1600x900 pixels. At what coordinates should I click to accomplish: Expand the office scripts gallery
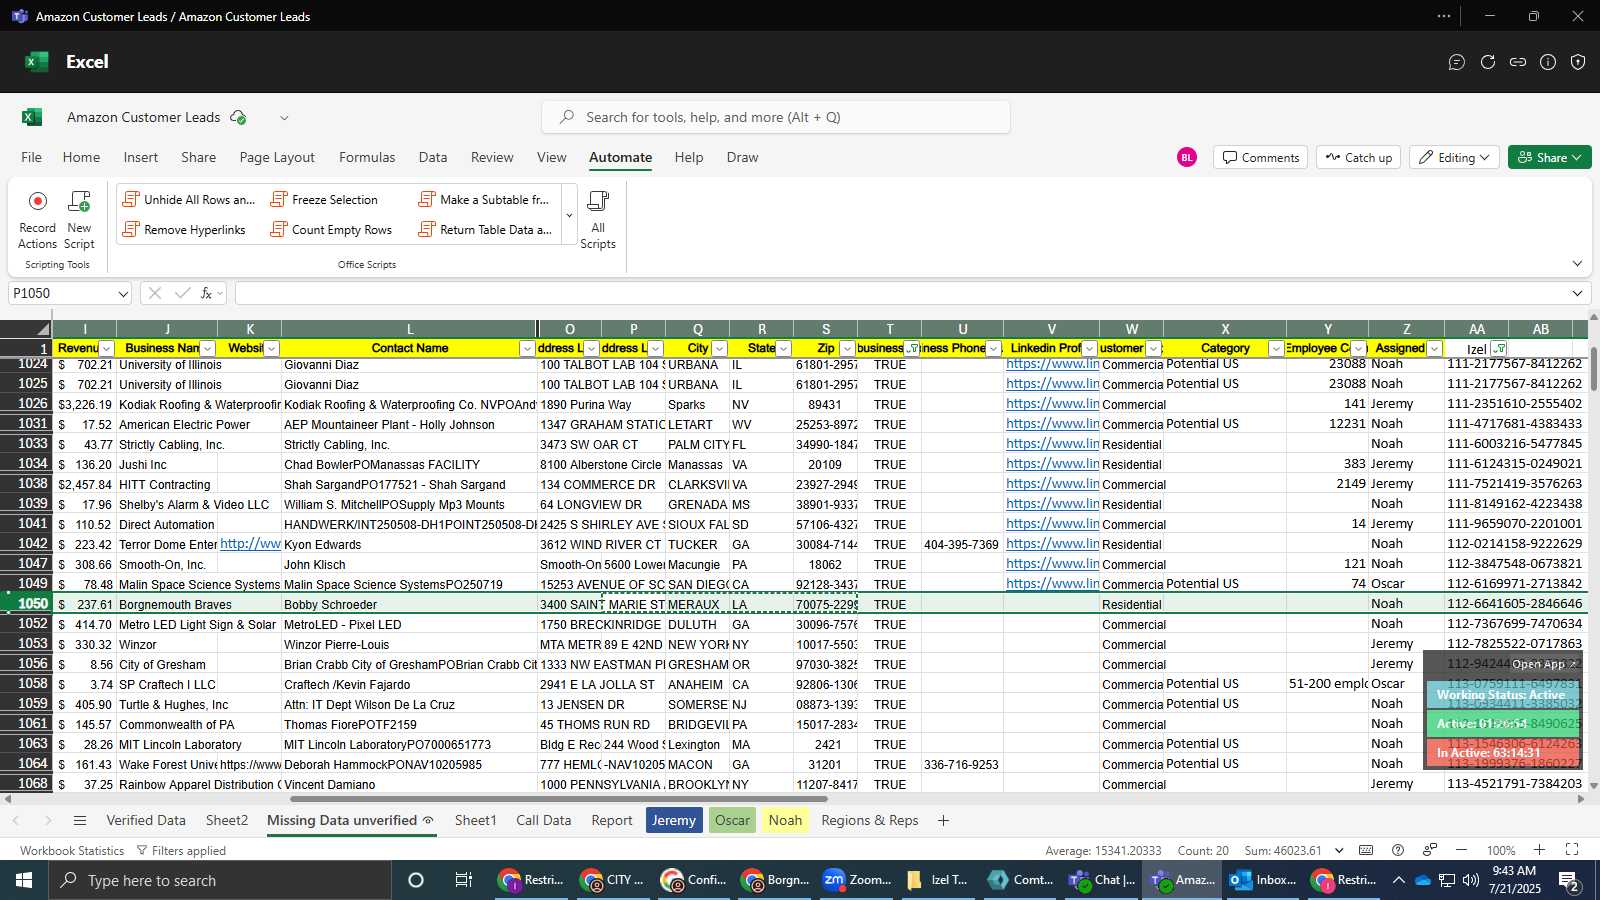(569, 215)
